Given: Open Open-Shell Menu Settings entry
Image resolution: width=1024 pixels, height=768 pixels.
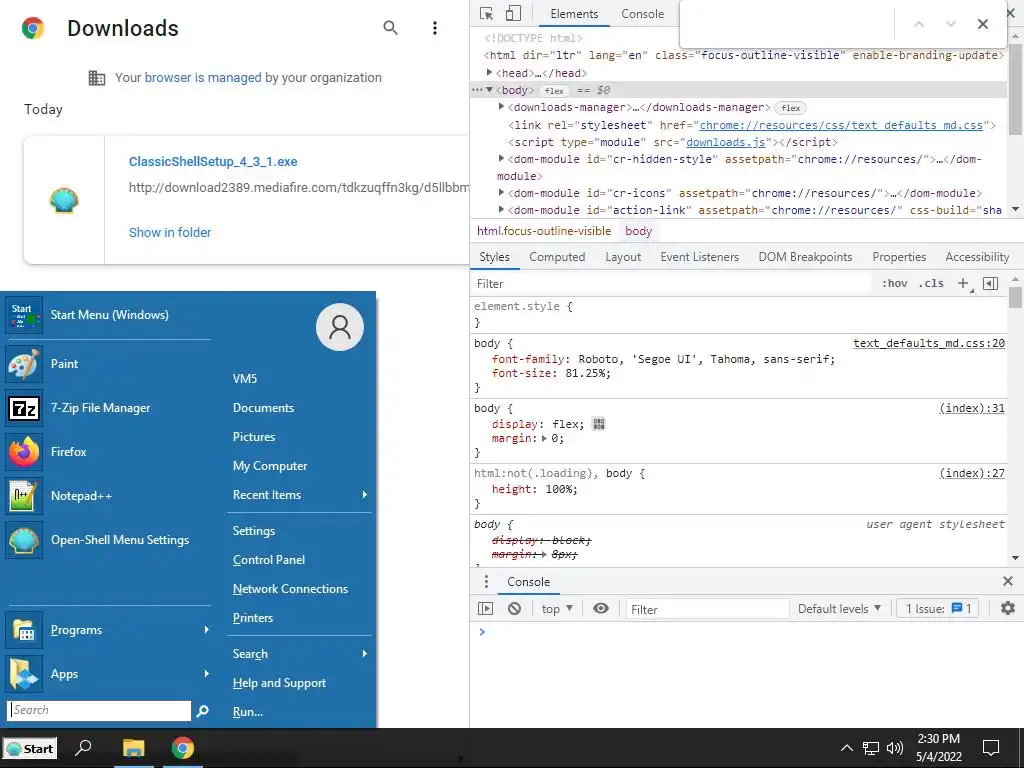Looking at the screenshot, I should pyautogui.click(x=108, y=540).
